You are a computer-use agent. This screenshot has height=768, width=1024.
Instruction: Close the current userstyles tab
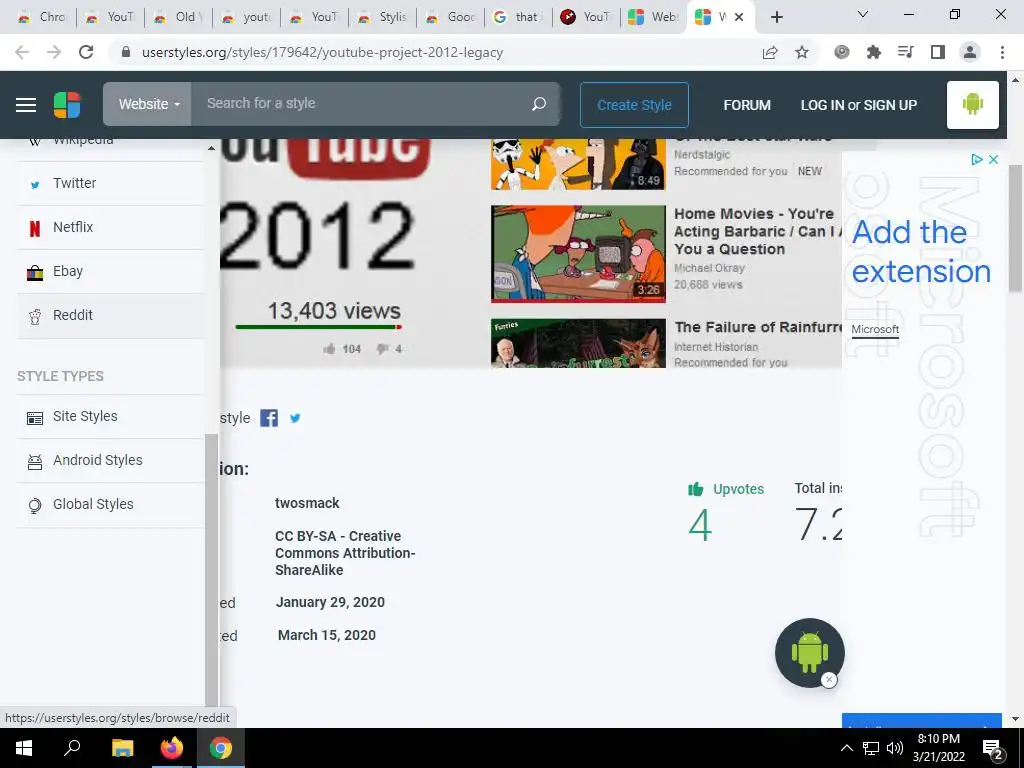(739, 17)
